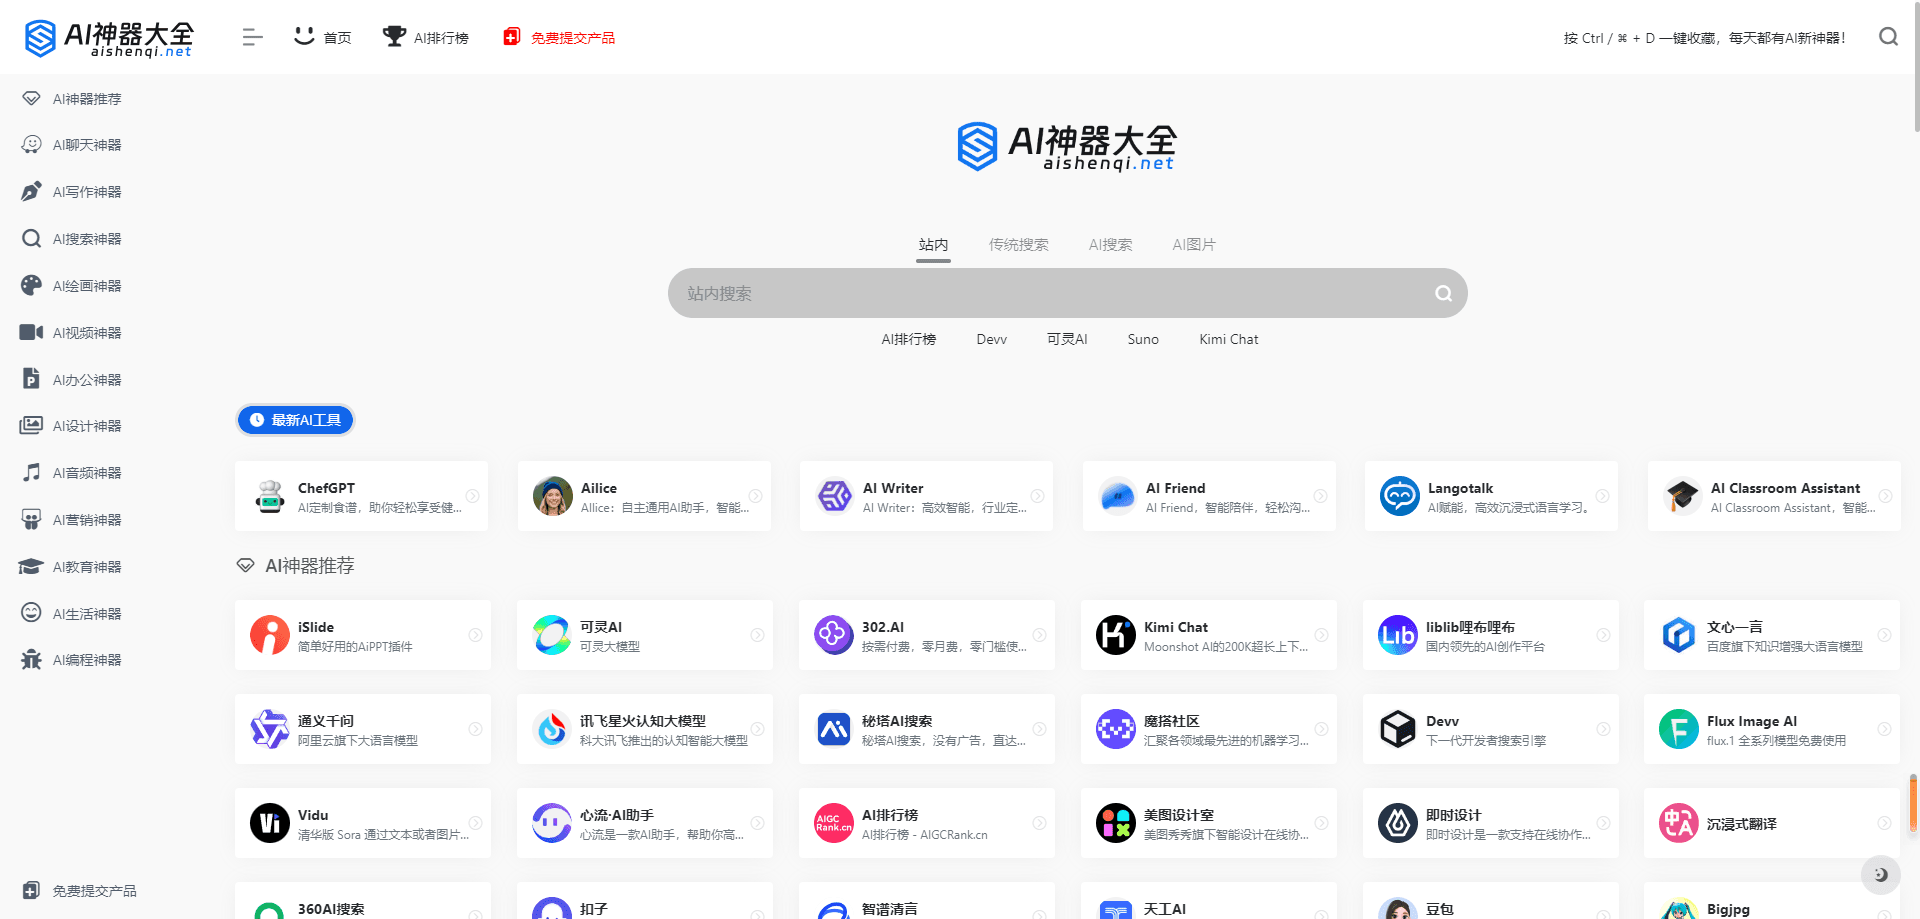This screenshot has height=919, width=1920.
Task: Click the sidebar collapse hamburger icon
Action: [252, 37]
